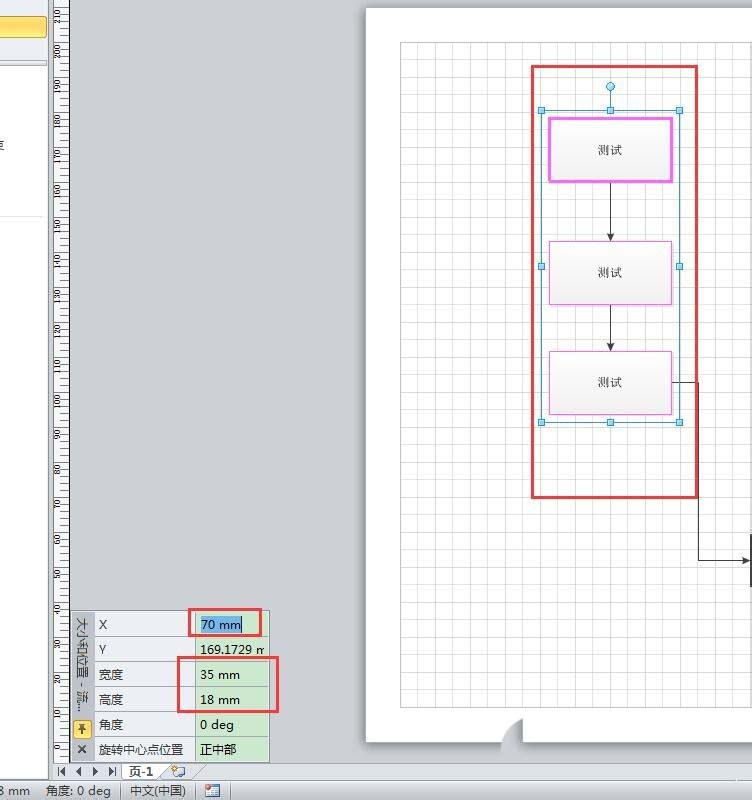Click the 角度 value 0 deg
Screen dimensions: 752x800
point(232,724)
